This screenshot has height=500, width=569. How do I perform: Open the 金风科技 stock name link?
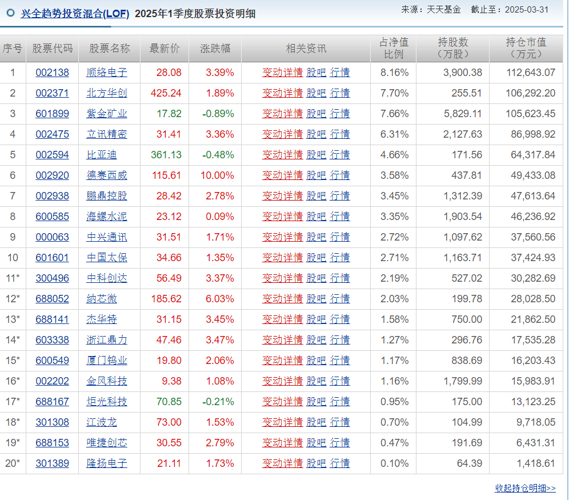(x=106, y=381)
